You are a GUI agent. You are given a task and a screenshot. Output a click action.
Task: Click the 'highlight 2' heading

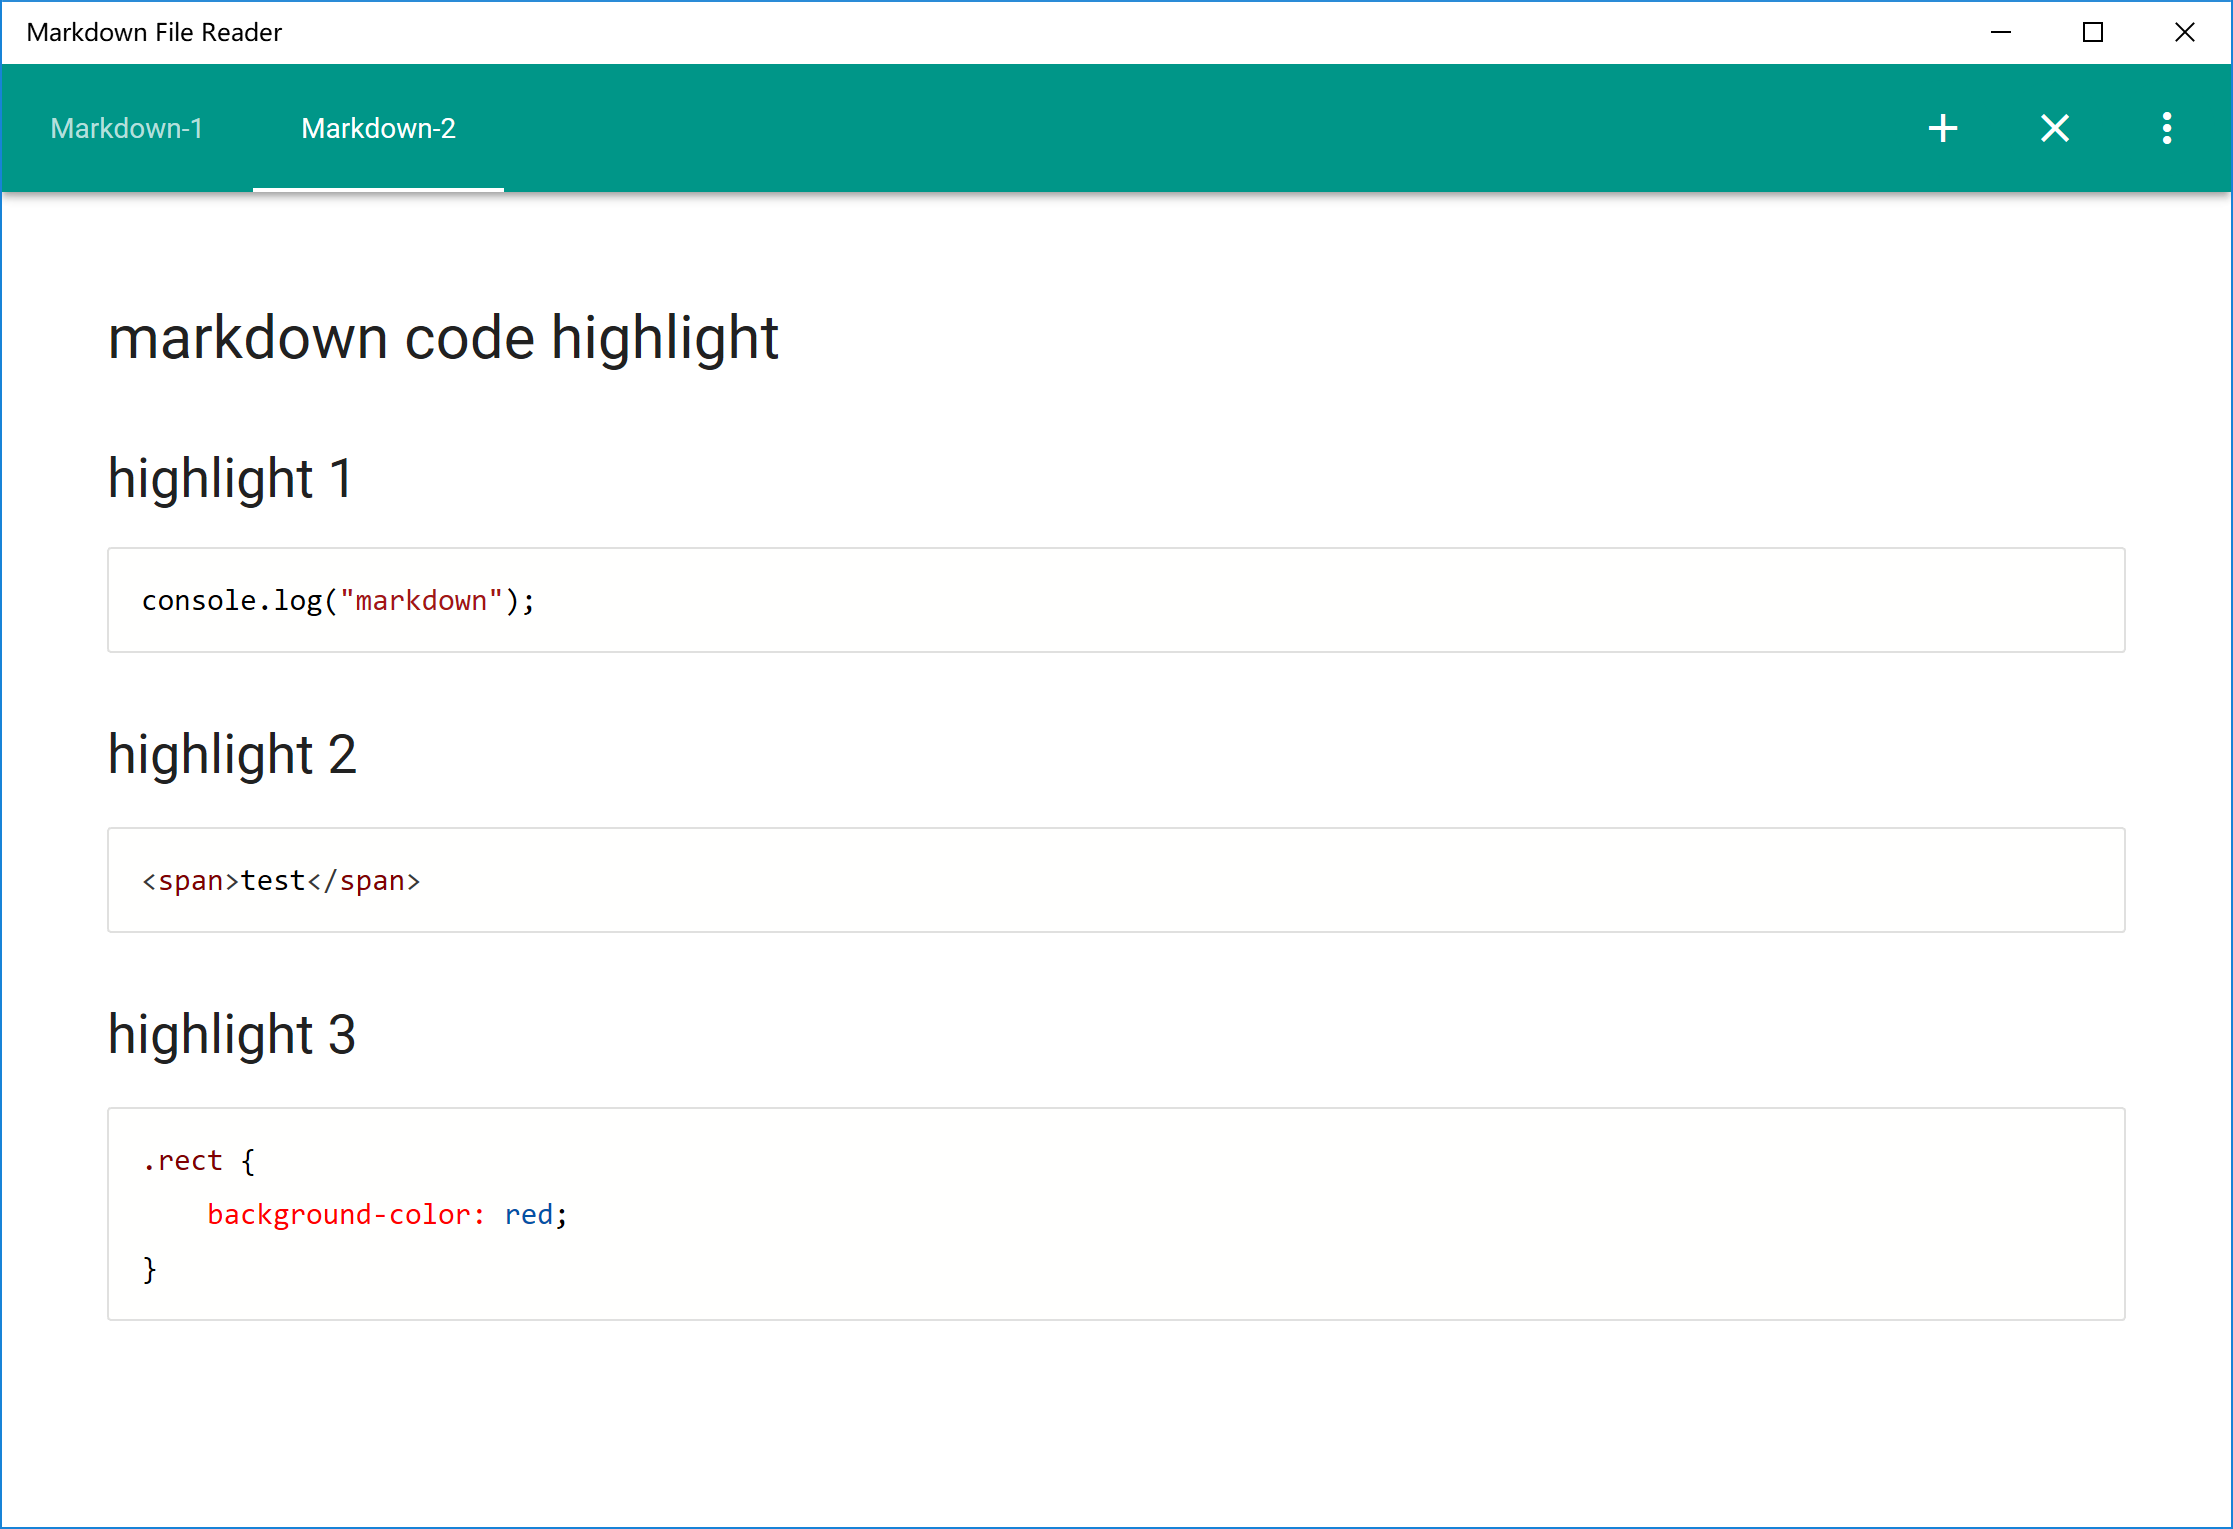(232, 754)
